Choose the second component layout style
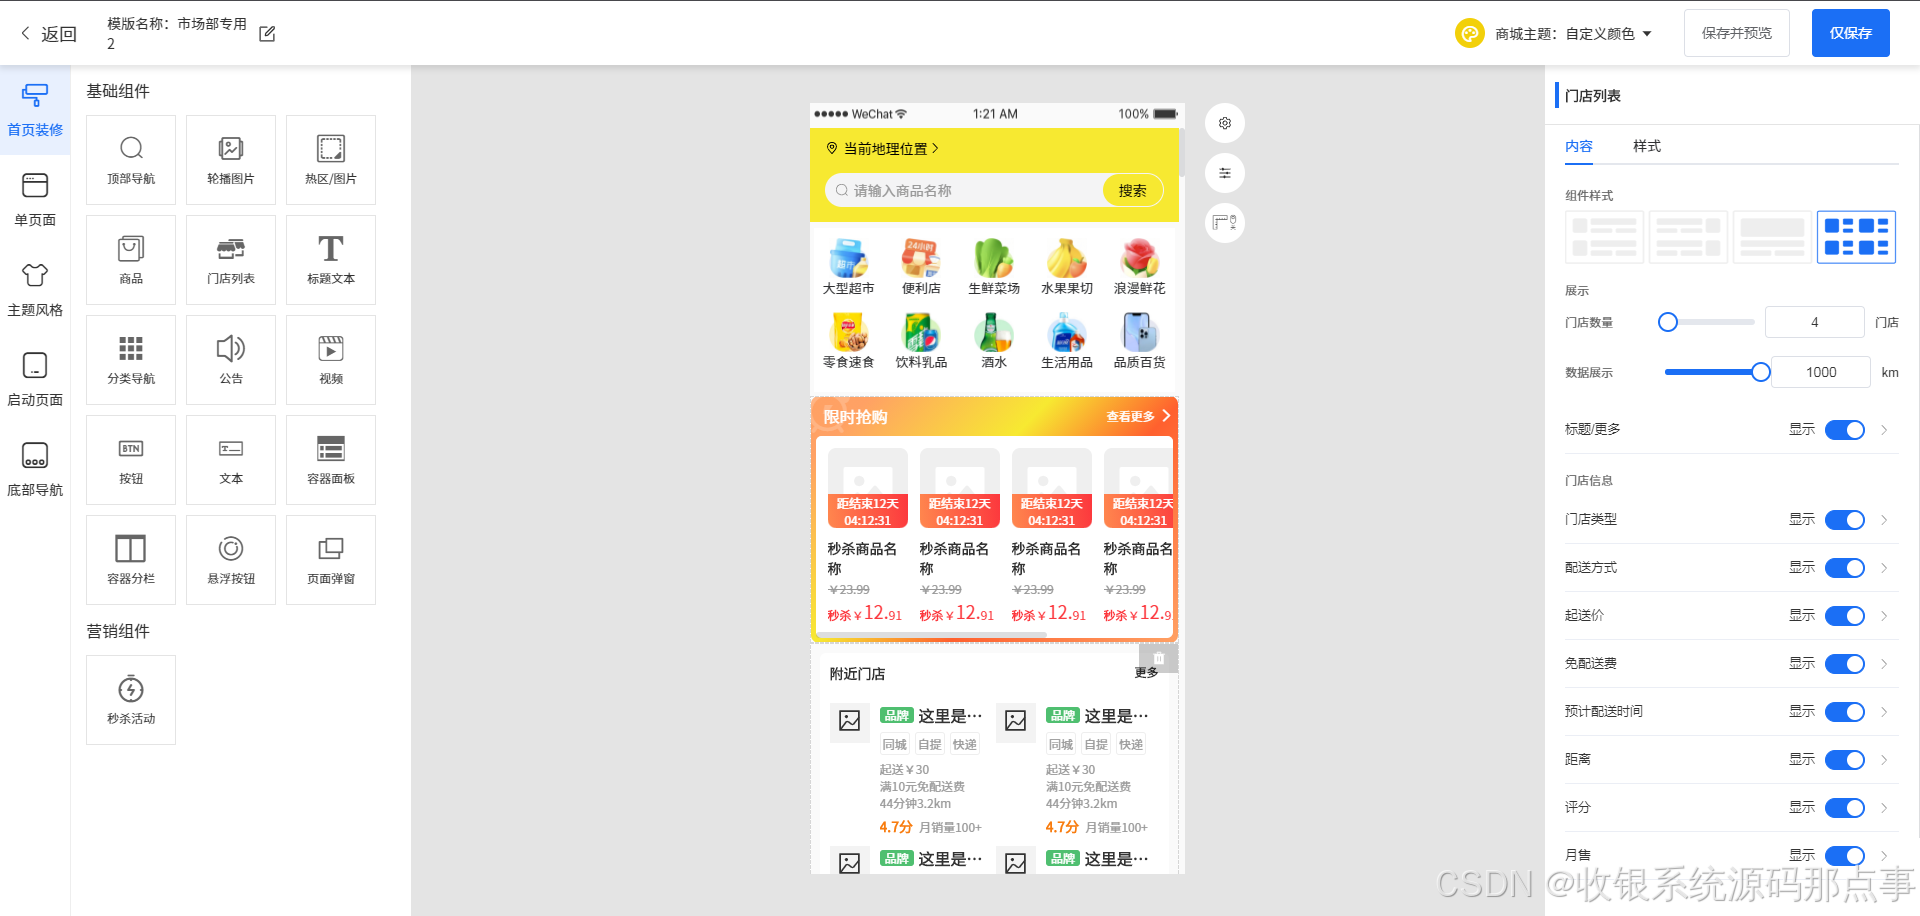The height and width of the screenshot is (916, 1920). click(1688, 237)
